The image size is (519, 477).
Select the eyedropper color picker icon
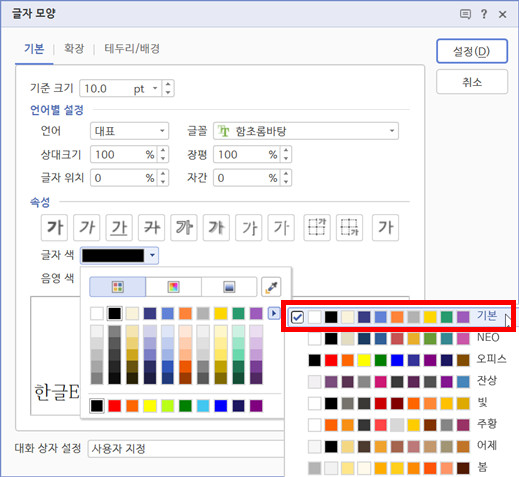(x=271, y=287)
